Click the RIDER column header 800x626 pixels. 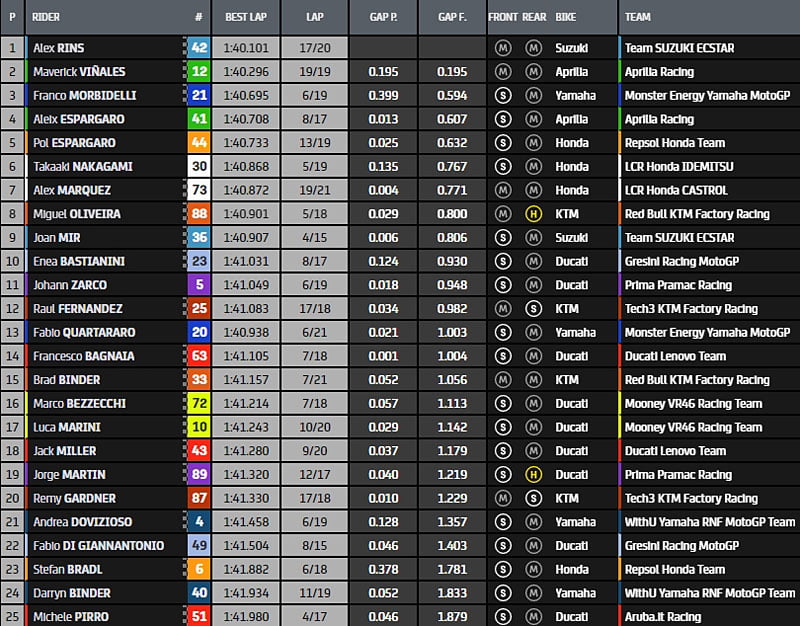point(46,17)
